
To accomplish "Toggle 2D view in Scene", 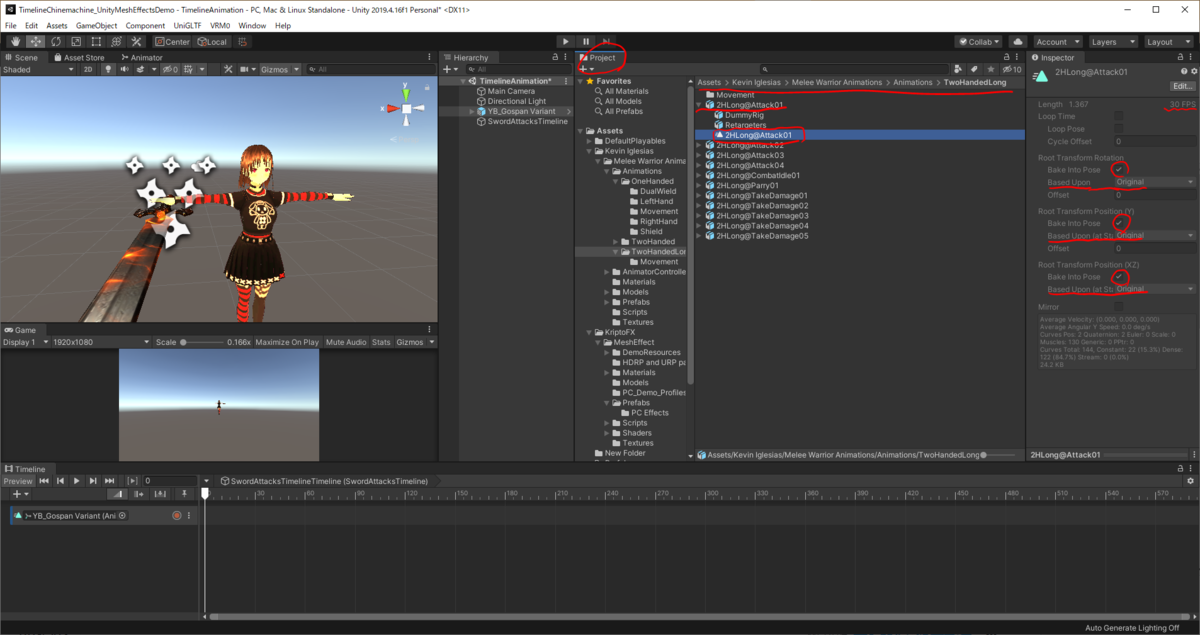I will pyautogui.click(x=88, y=70).
